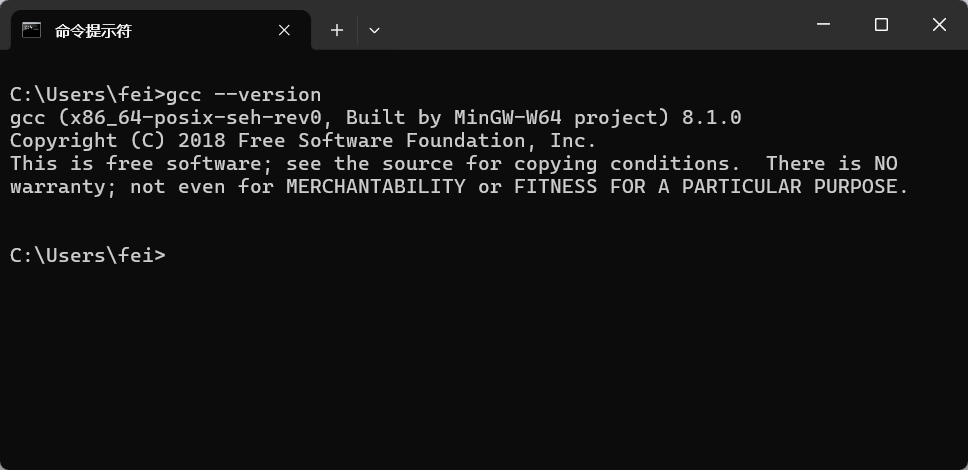Maximize the terminal window
Image resolution: width=968 pixels, height=470 pixels.
[x=881, y=25]
